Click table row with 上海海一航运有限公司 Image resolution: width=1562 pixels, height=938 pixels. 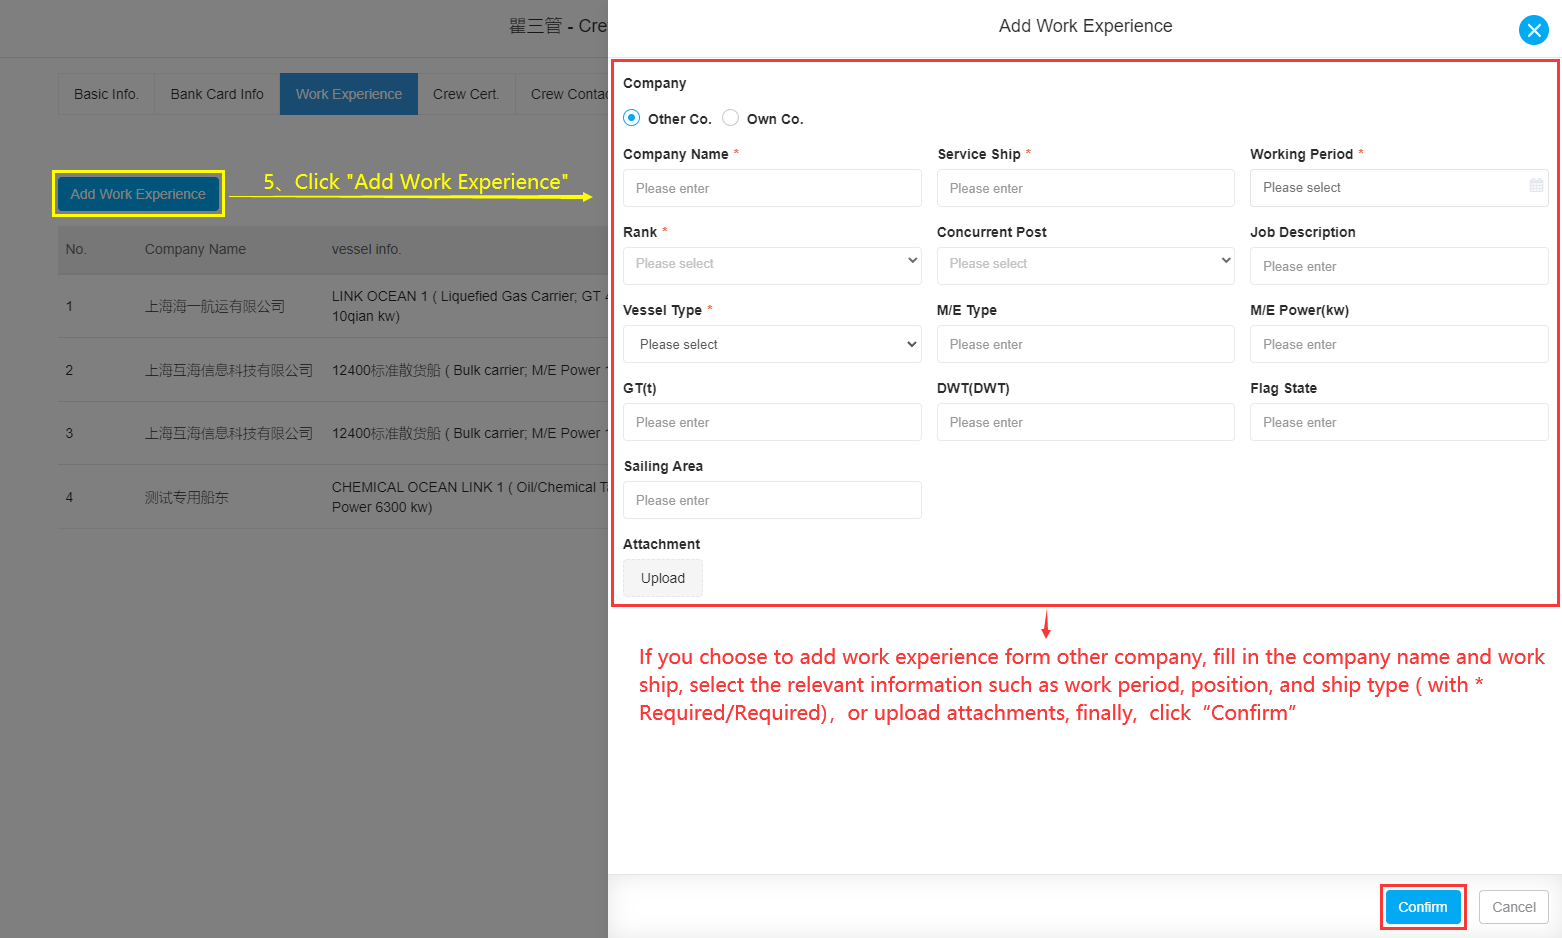coord(333,306)
